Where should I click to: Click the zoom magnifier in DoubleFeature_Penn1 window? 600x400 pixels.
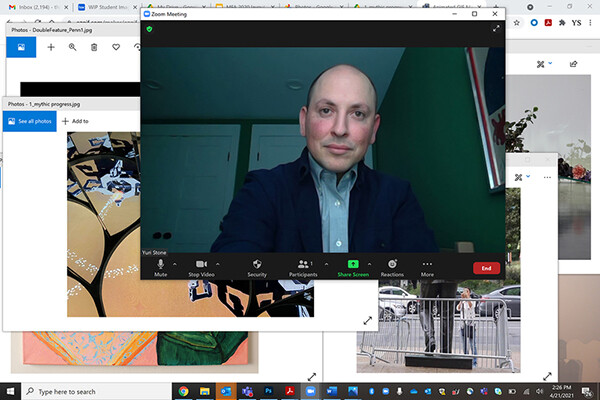(x=72, y=47)
